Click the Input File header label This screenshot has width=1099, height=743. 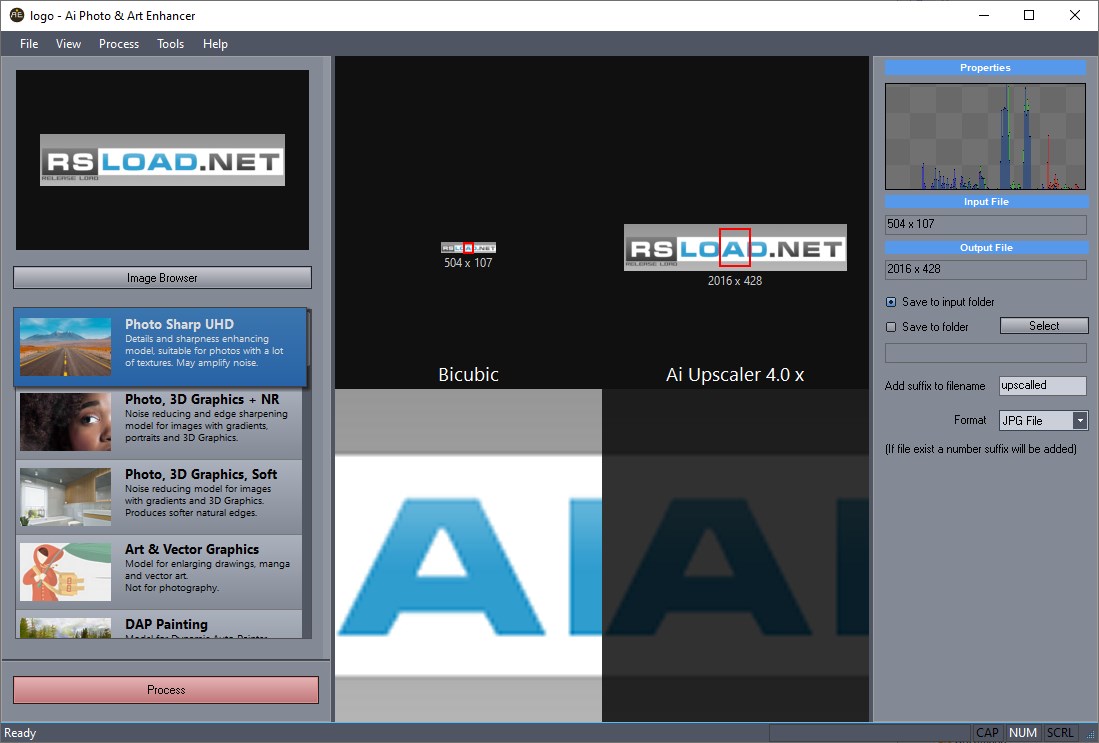[985, 201]
